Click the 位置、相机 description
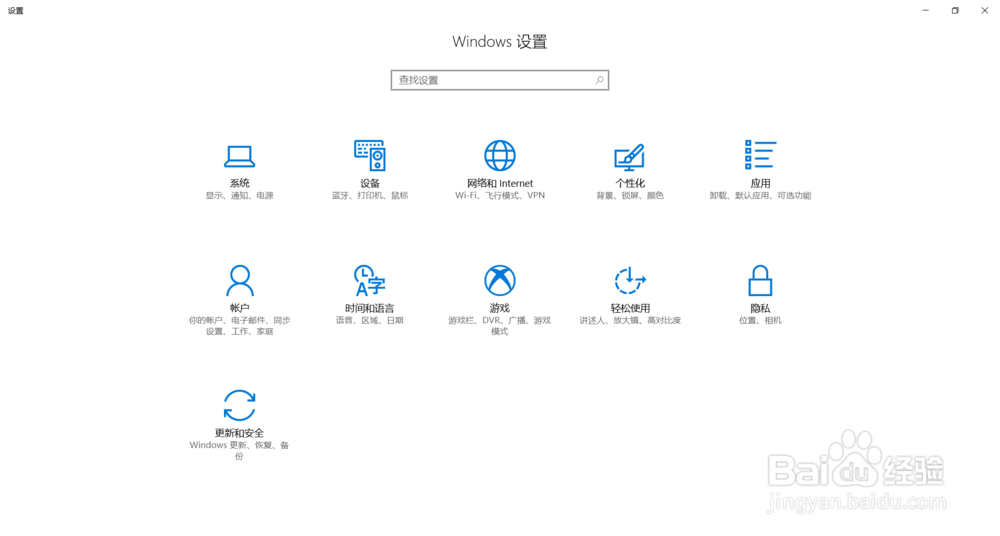This screenshot has width=1000, height=536. click(x=760, y=320)
